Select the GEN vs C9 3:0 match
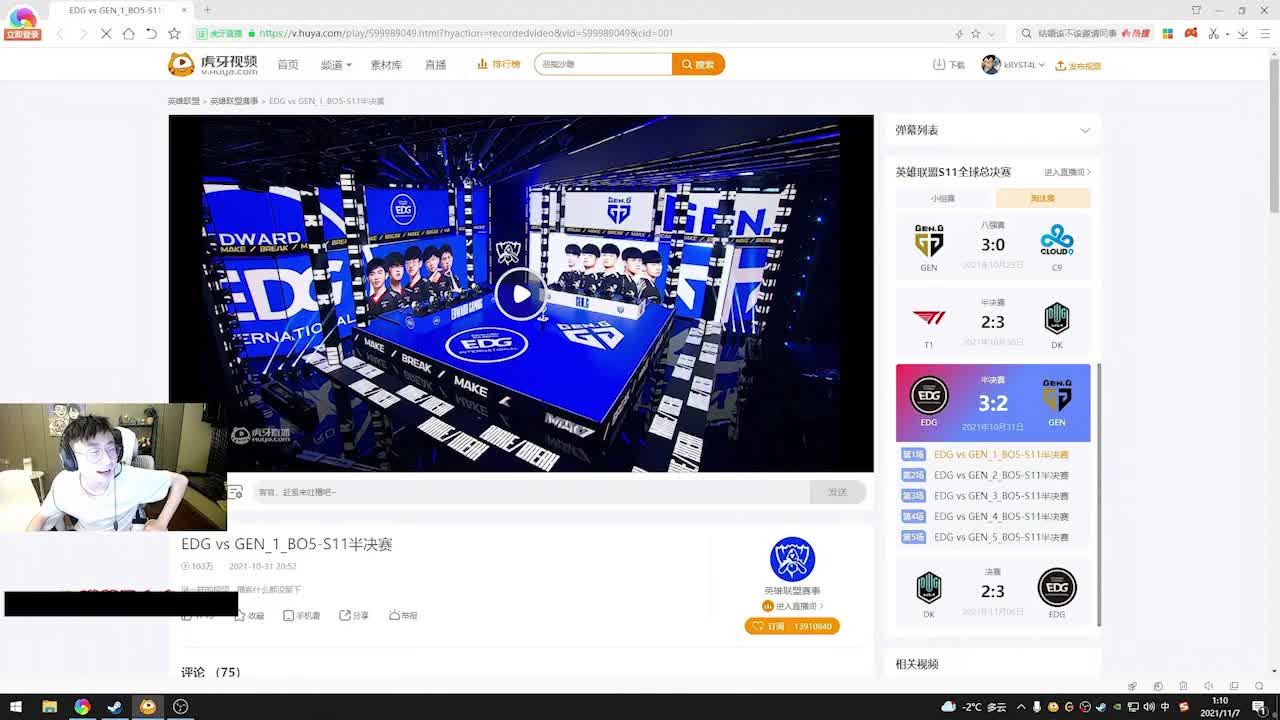 993,246
